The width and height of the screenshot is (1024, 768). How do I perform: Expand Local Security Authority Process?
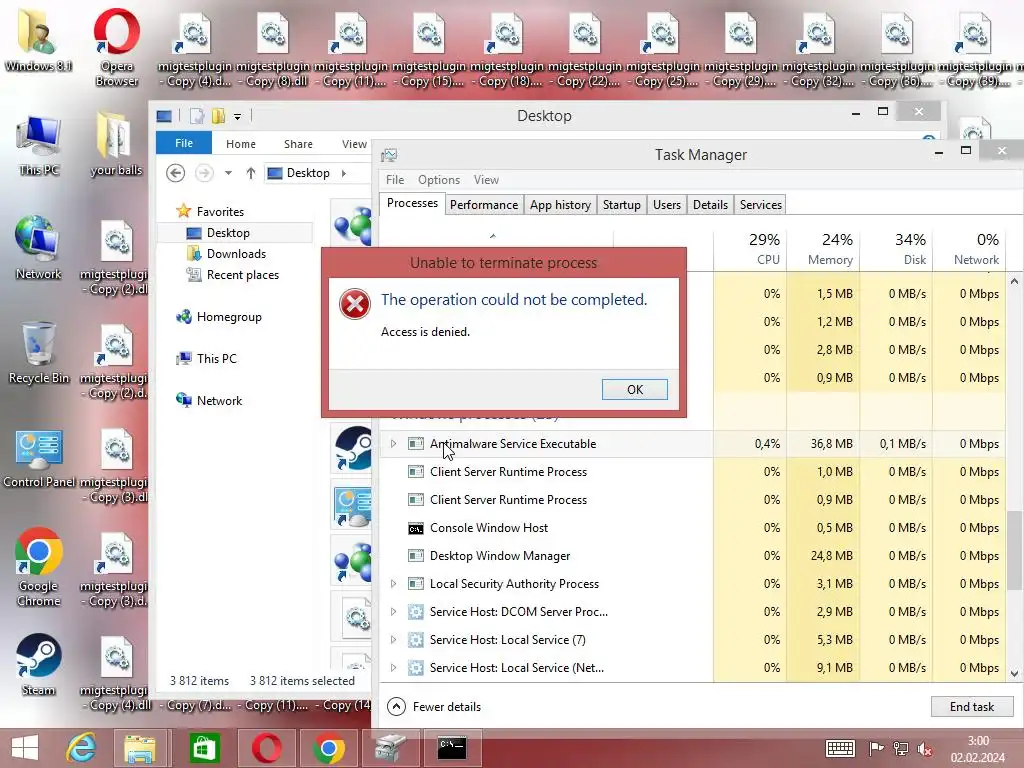point(393,584)
